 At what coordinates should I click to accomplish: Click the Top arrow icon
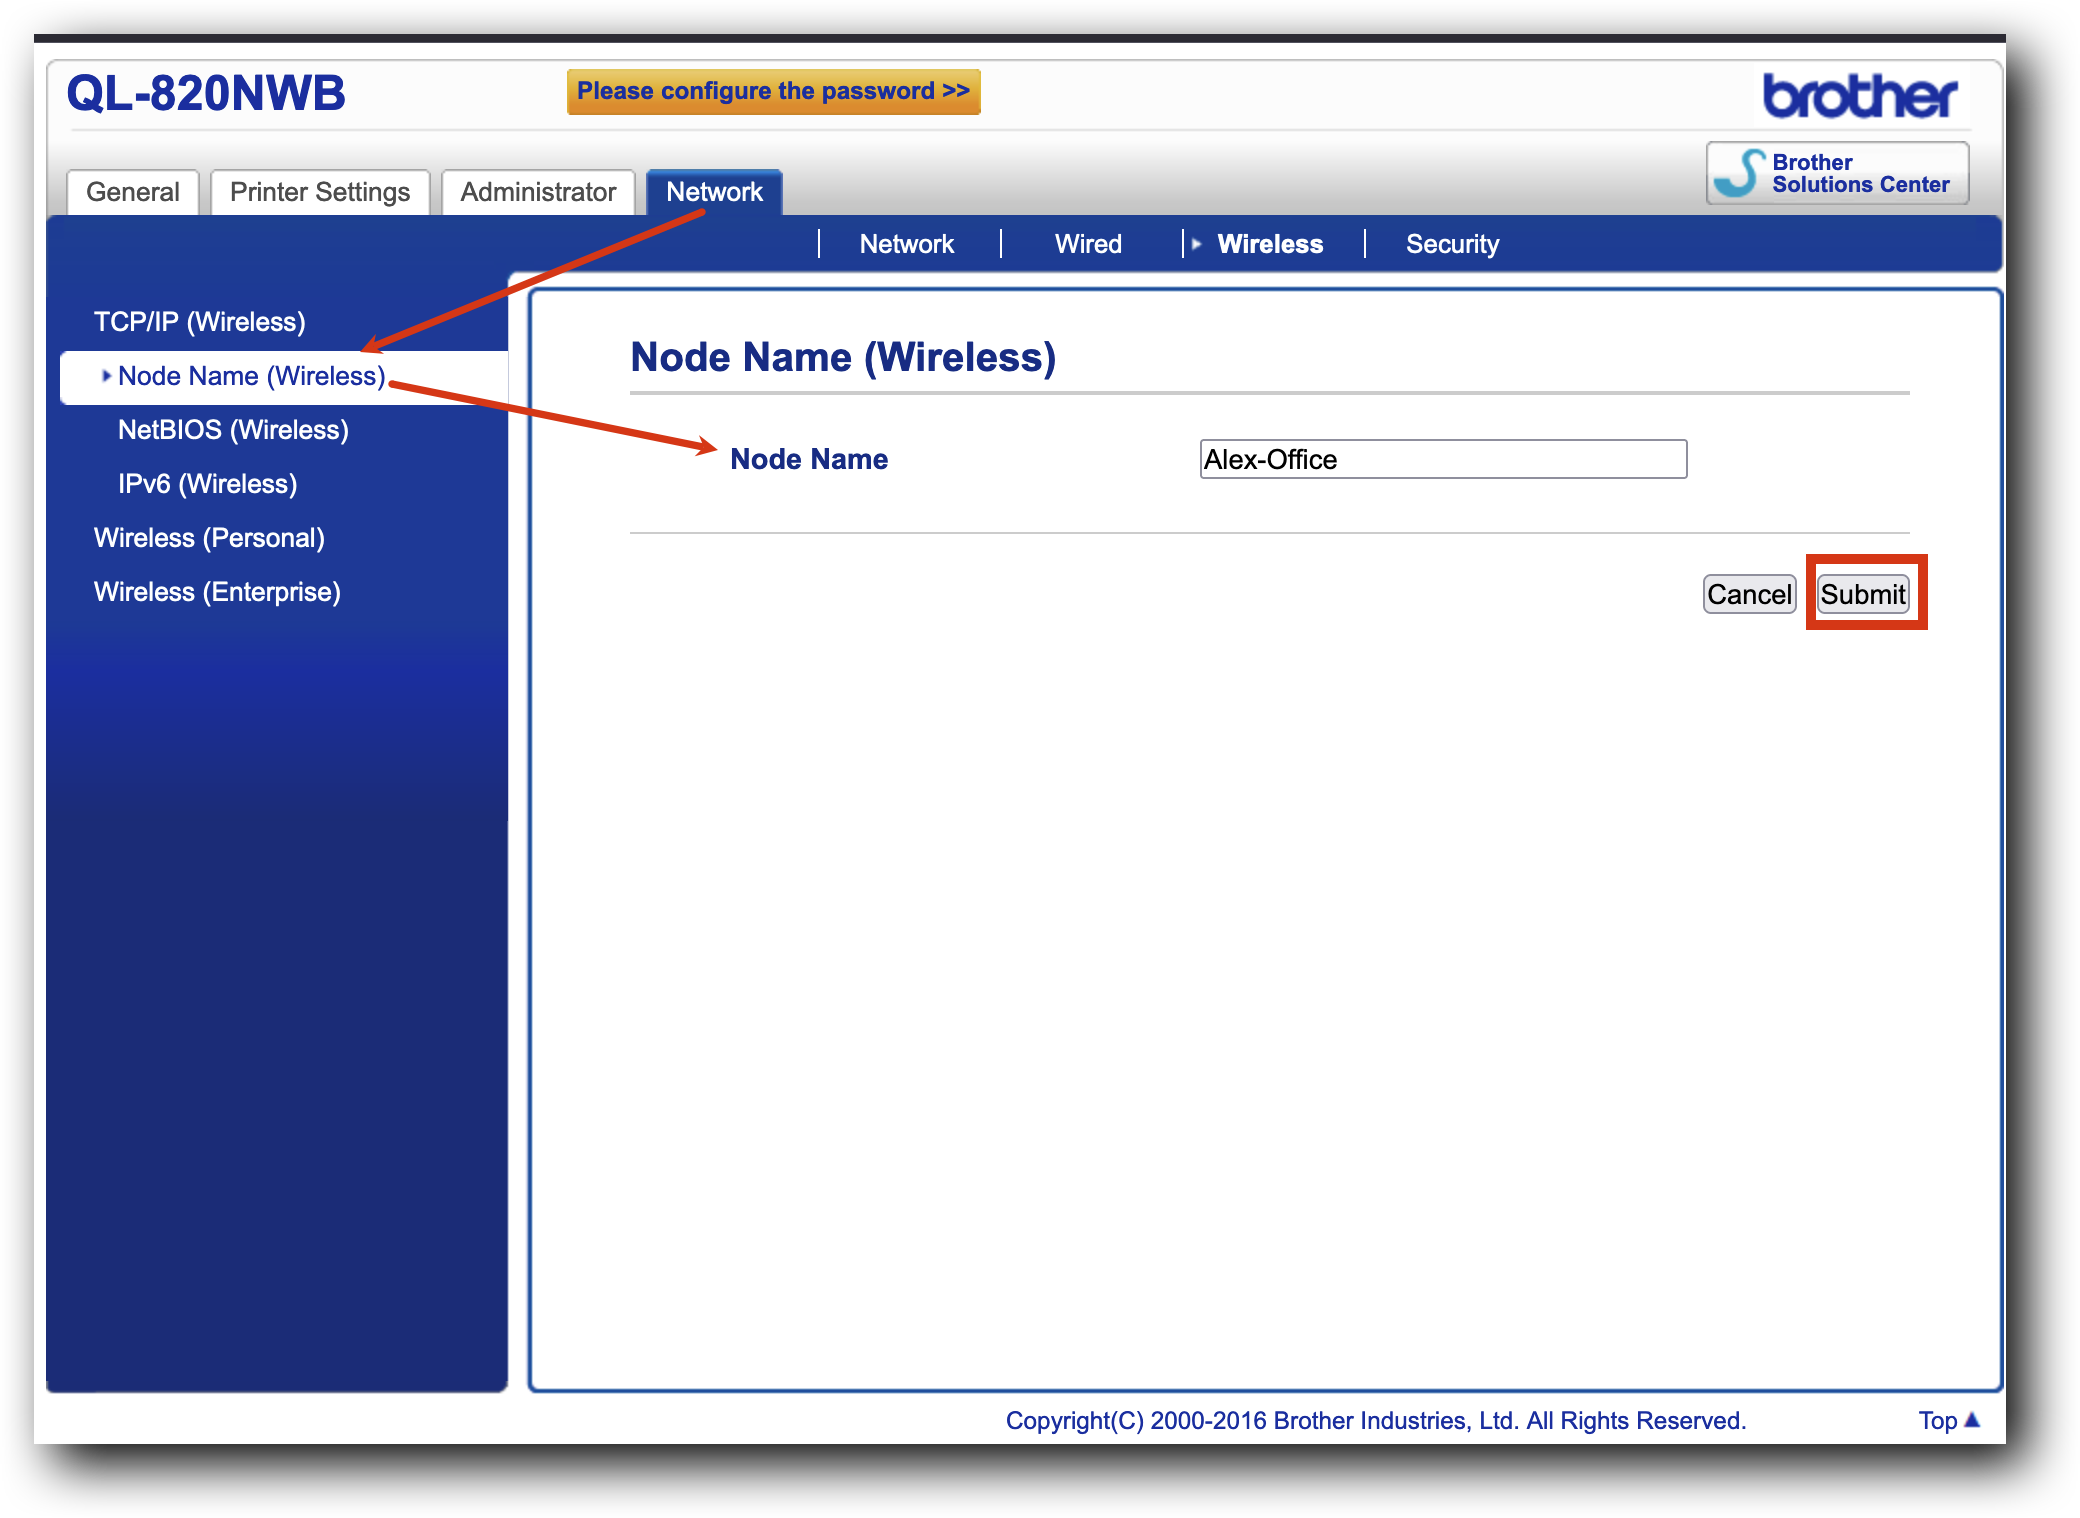tap(1972, 1419)
